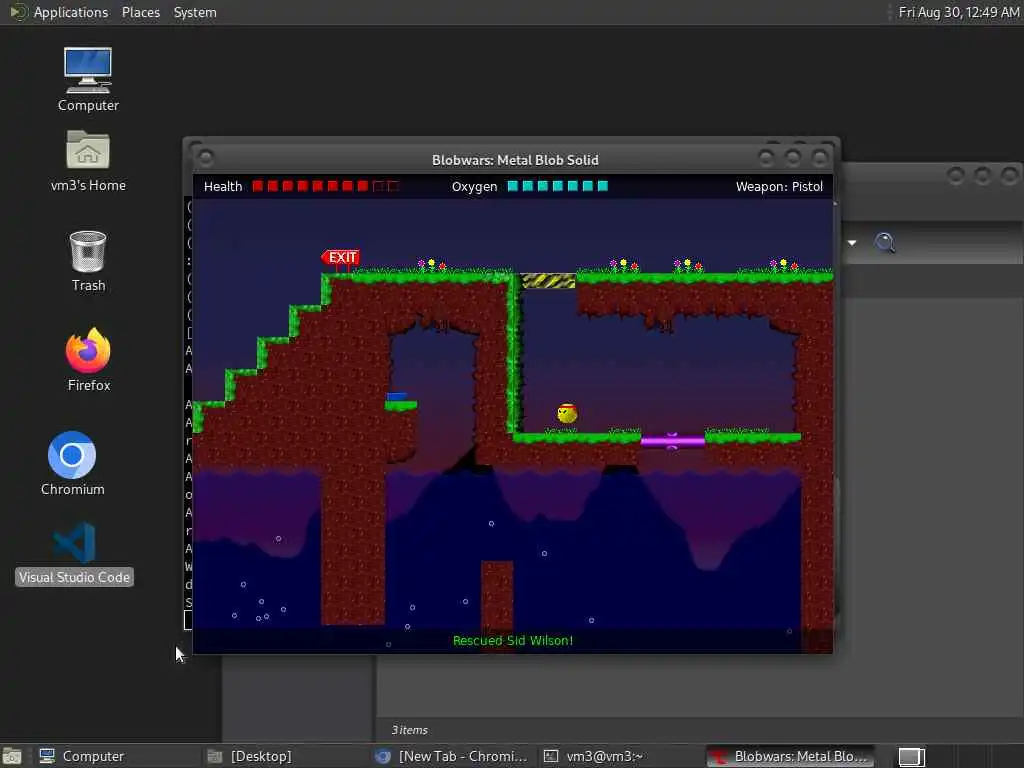Switch to Blobwars taskbar entry
Viewport: 1024px width, 768px height.
pyautogui.click(x=790, y=756)
